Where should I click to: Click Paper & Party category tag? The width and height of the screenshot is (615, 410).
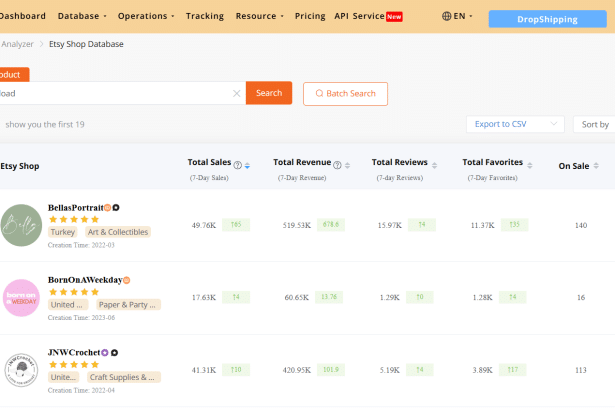point(128,304)
